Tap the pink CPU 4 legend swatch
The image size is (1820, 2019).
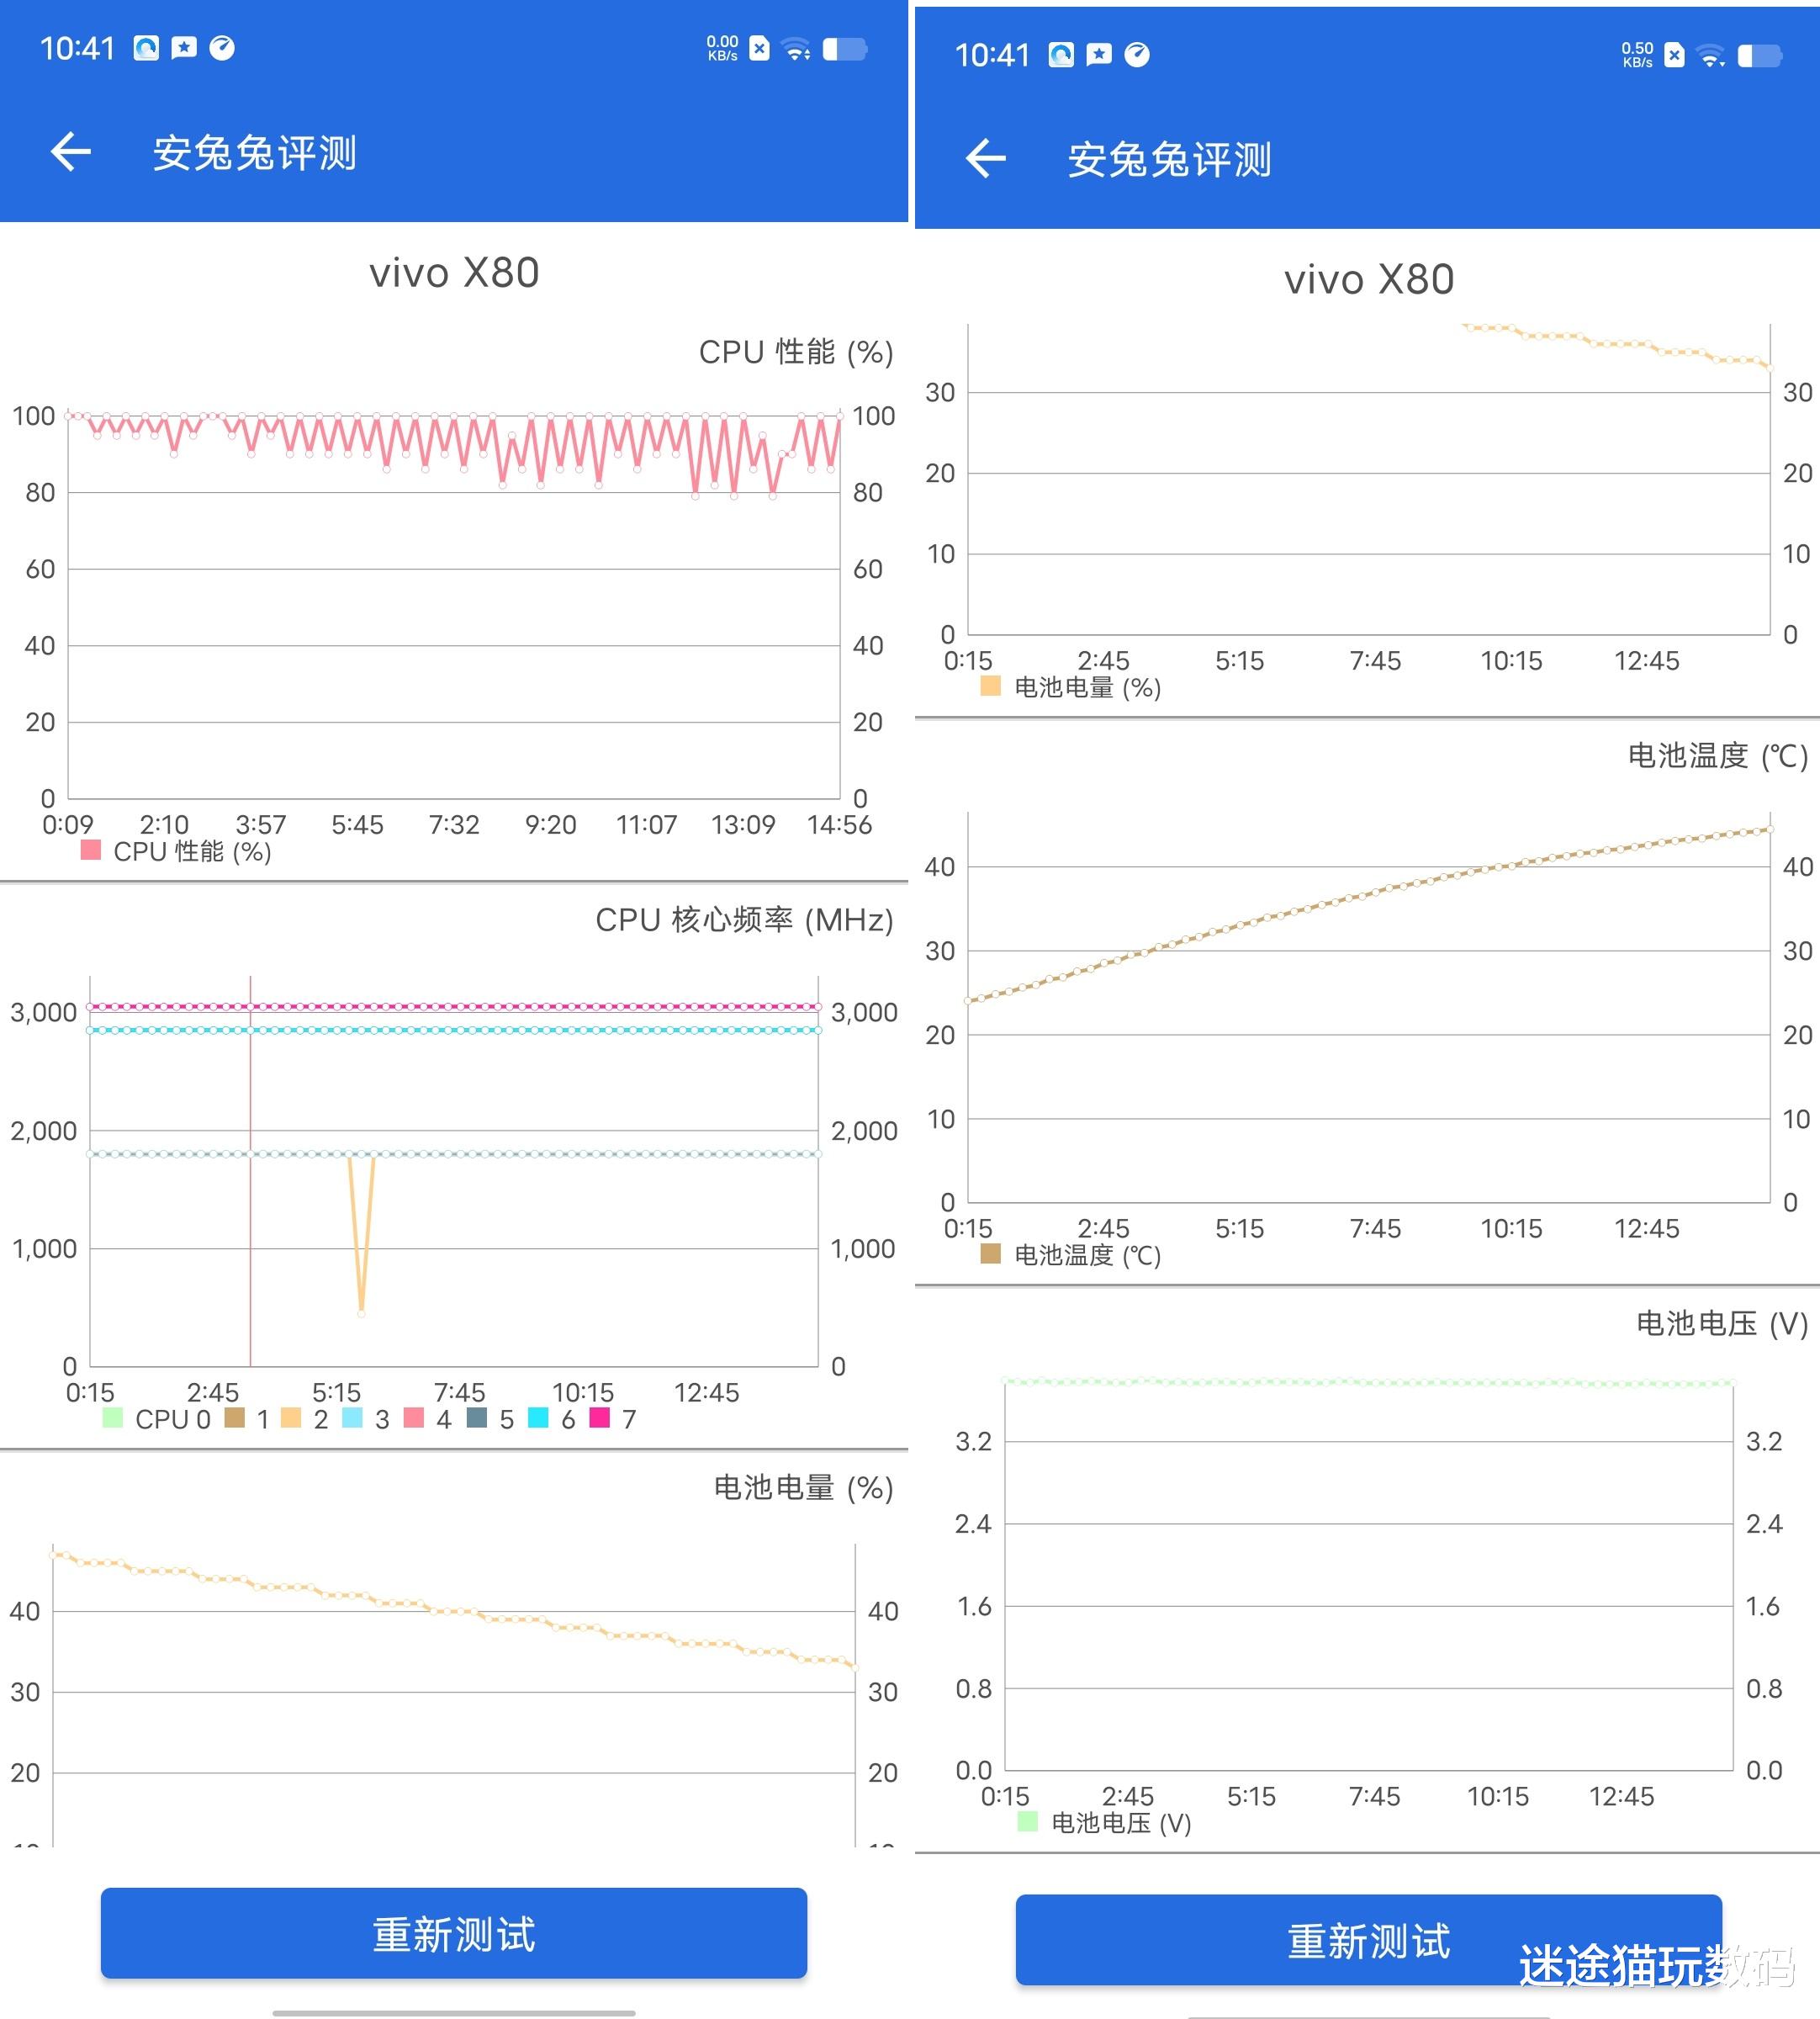point(414,1417)
